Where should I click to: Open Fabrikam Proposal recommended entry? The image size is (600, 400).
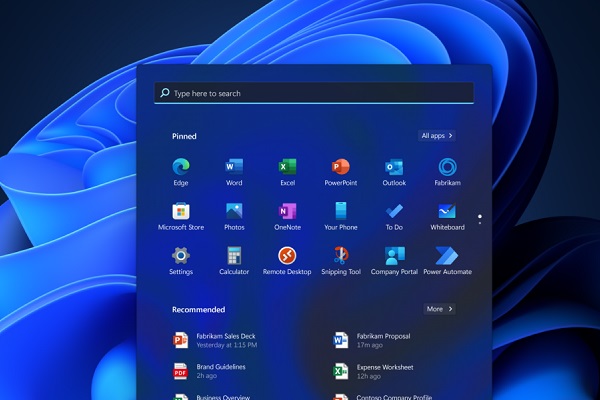(x=372, y=340)
